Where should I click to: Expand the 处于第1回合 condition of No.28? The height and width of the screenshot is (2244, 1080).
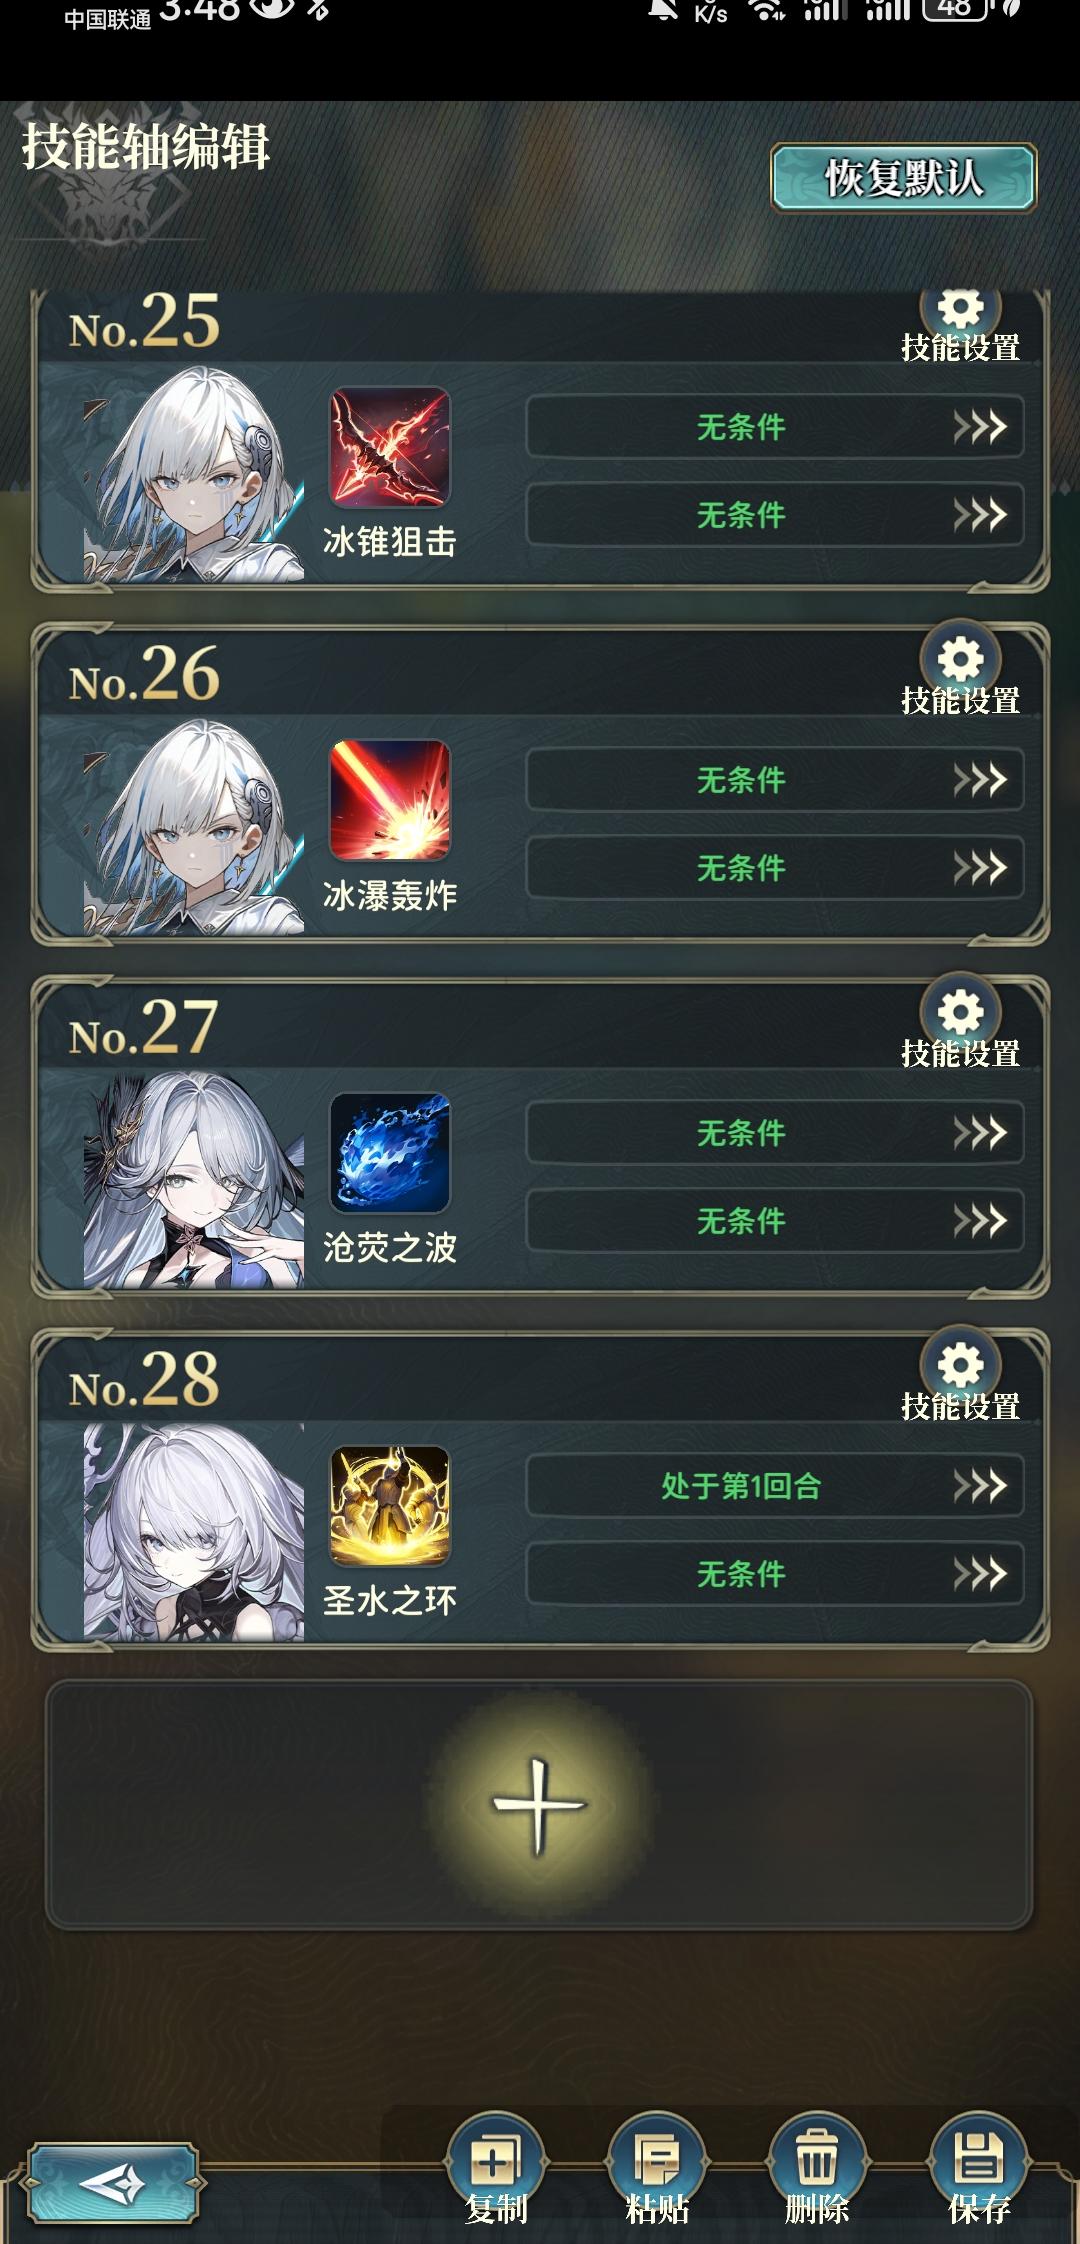tap(775, 1486)
